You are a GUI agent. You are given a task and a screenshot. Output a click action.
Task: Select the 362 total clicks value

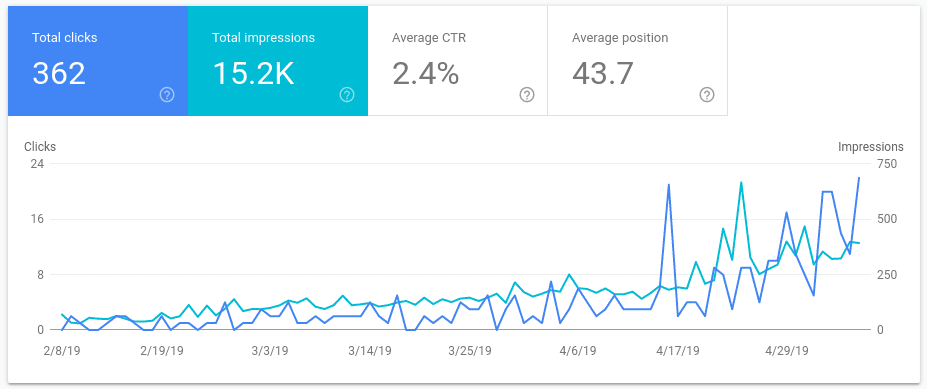pos(59,74)
